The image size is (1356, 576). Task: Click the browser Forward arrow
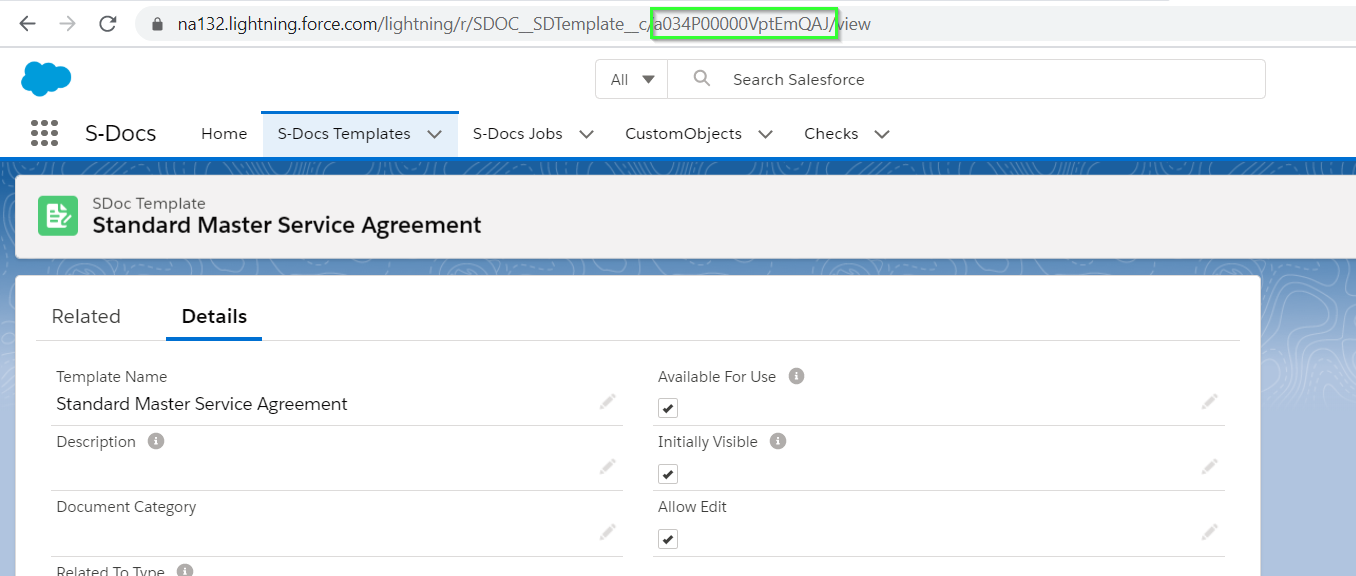(67, 23)
